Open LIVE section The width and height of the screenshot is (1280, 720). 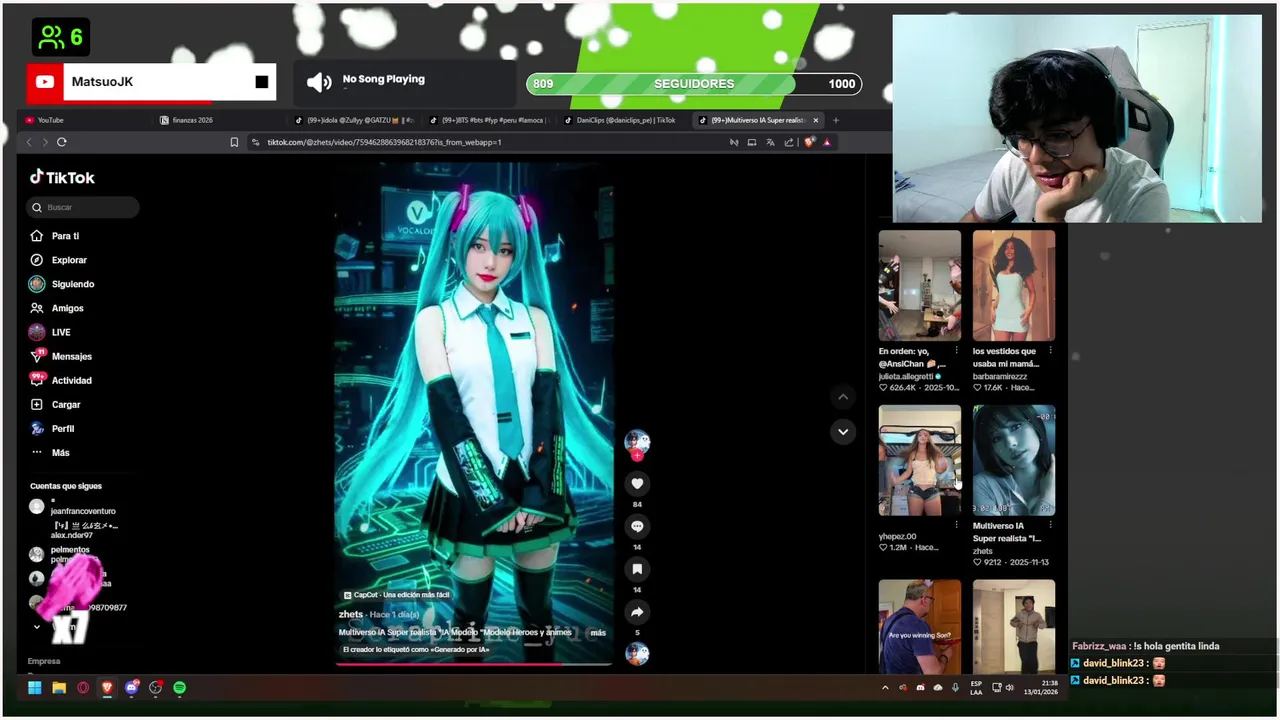(50, 332)
